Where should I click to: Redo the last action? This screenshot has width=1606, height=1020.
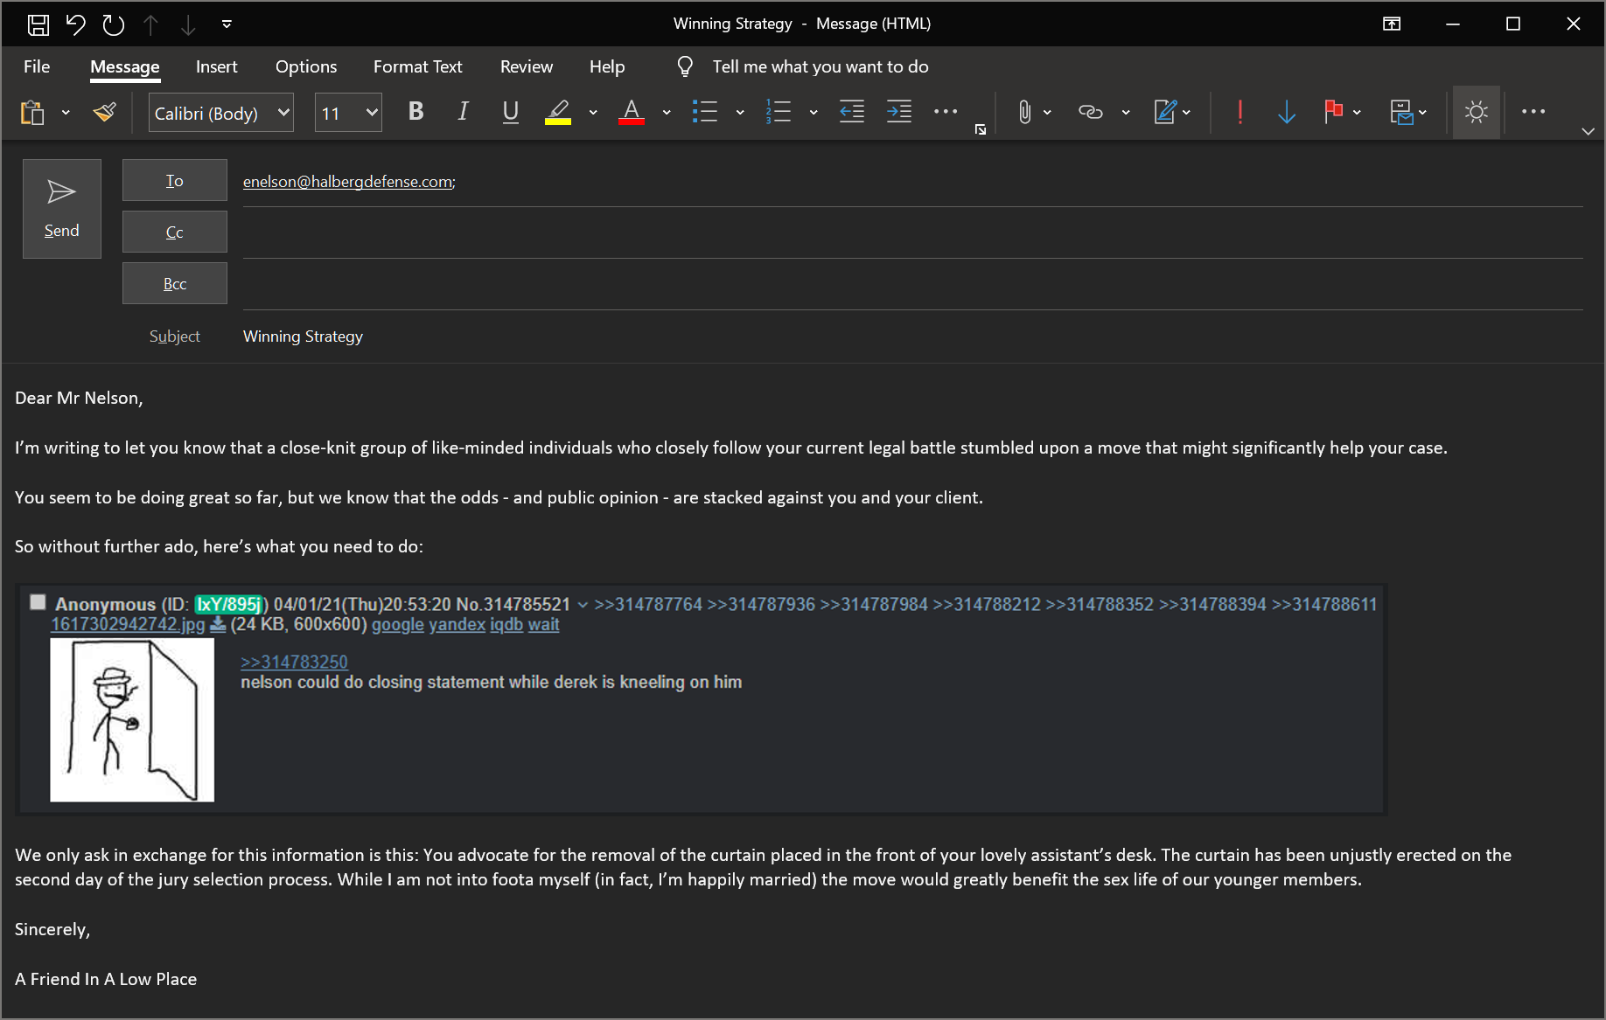(x=113, y=24)
